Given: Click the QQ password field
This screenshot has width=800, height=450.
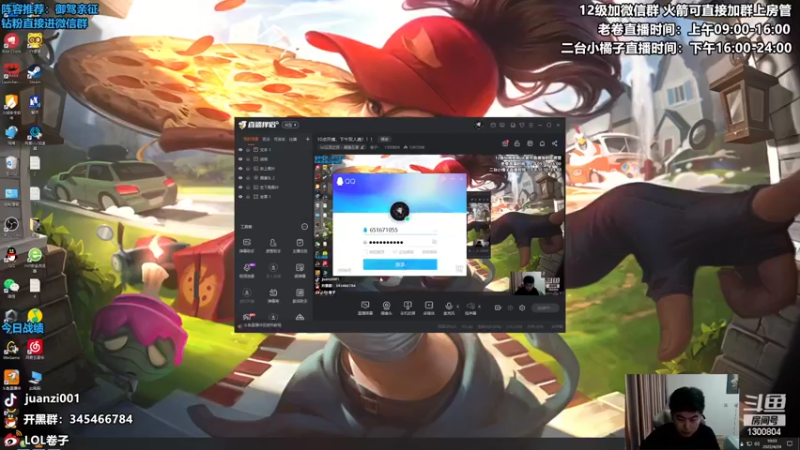Looking at the screenshot, I should coord(400,242).
